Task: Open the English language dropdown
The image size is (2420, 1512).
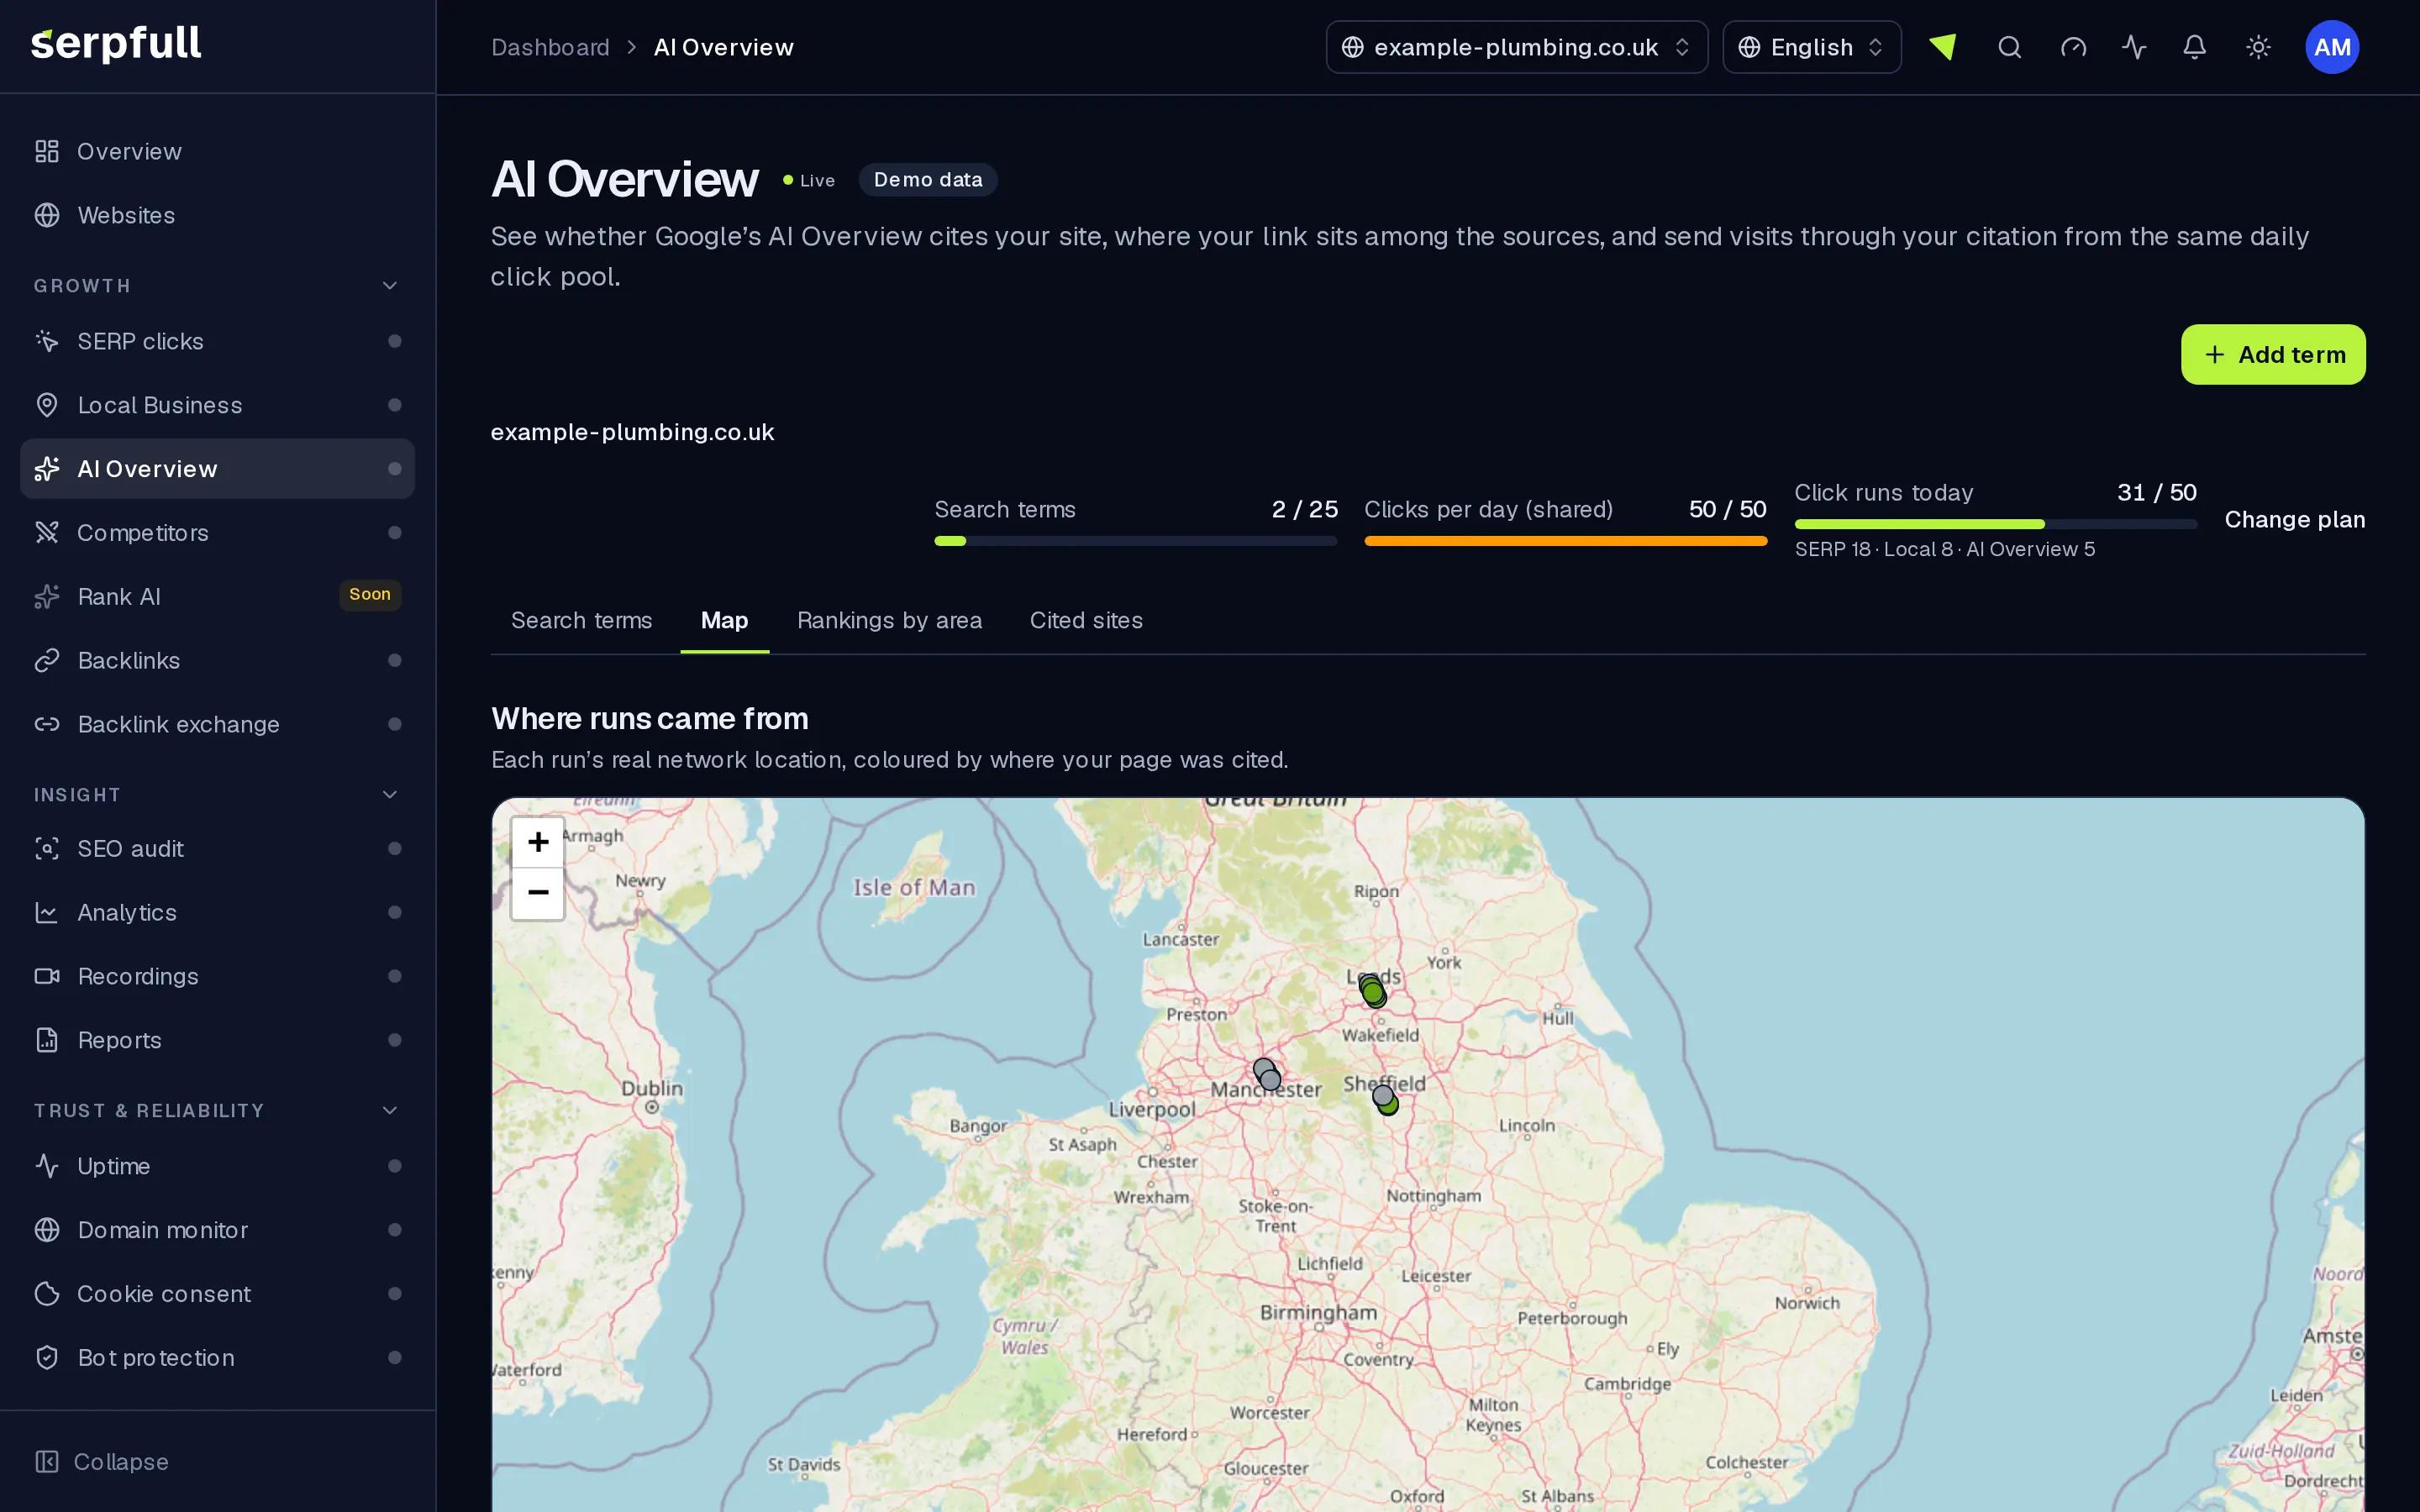Action: (1812, 47)
